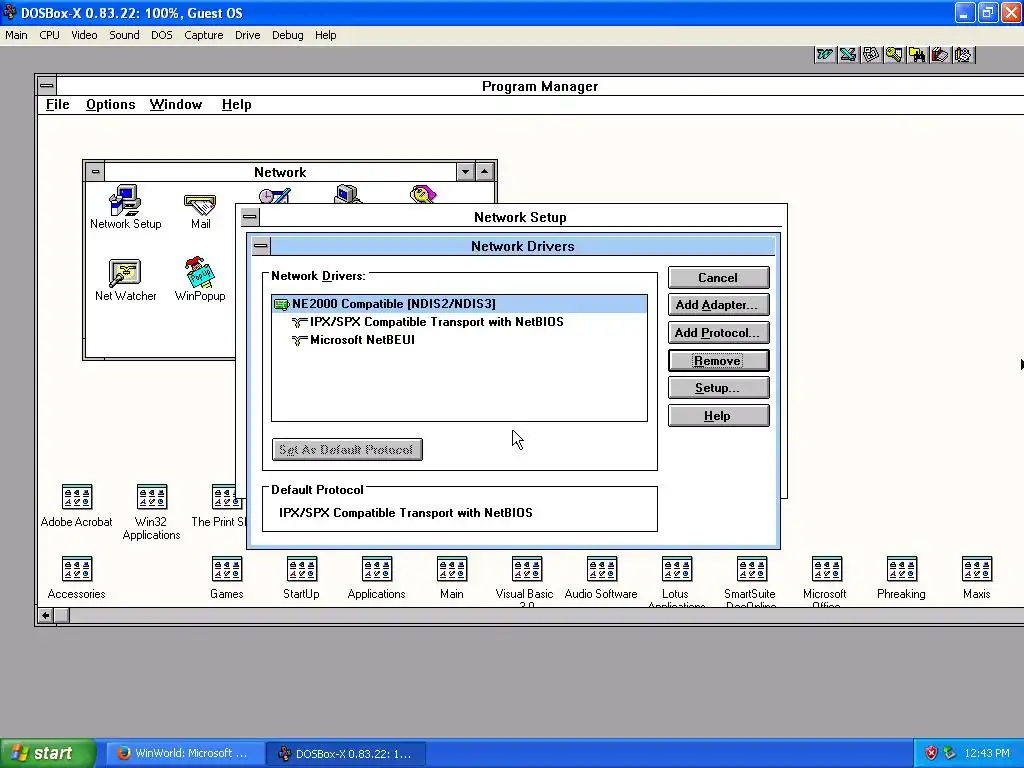Open PowerPoint icon in Office toolbar
The height and width of the screenshot is (768, 1024).
(x=871, y=55)
